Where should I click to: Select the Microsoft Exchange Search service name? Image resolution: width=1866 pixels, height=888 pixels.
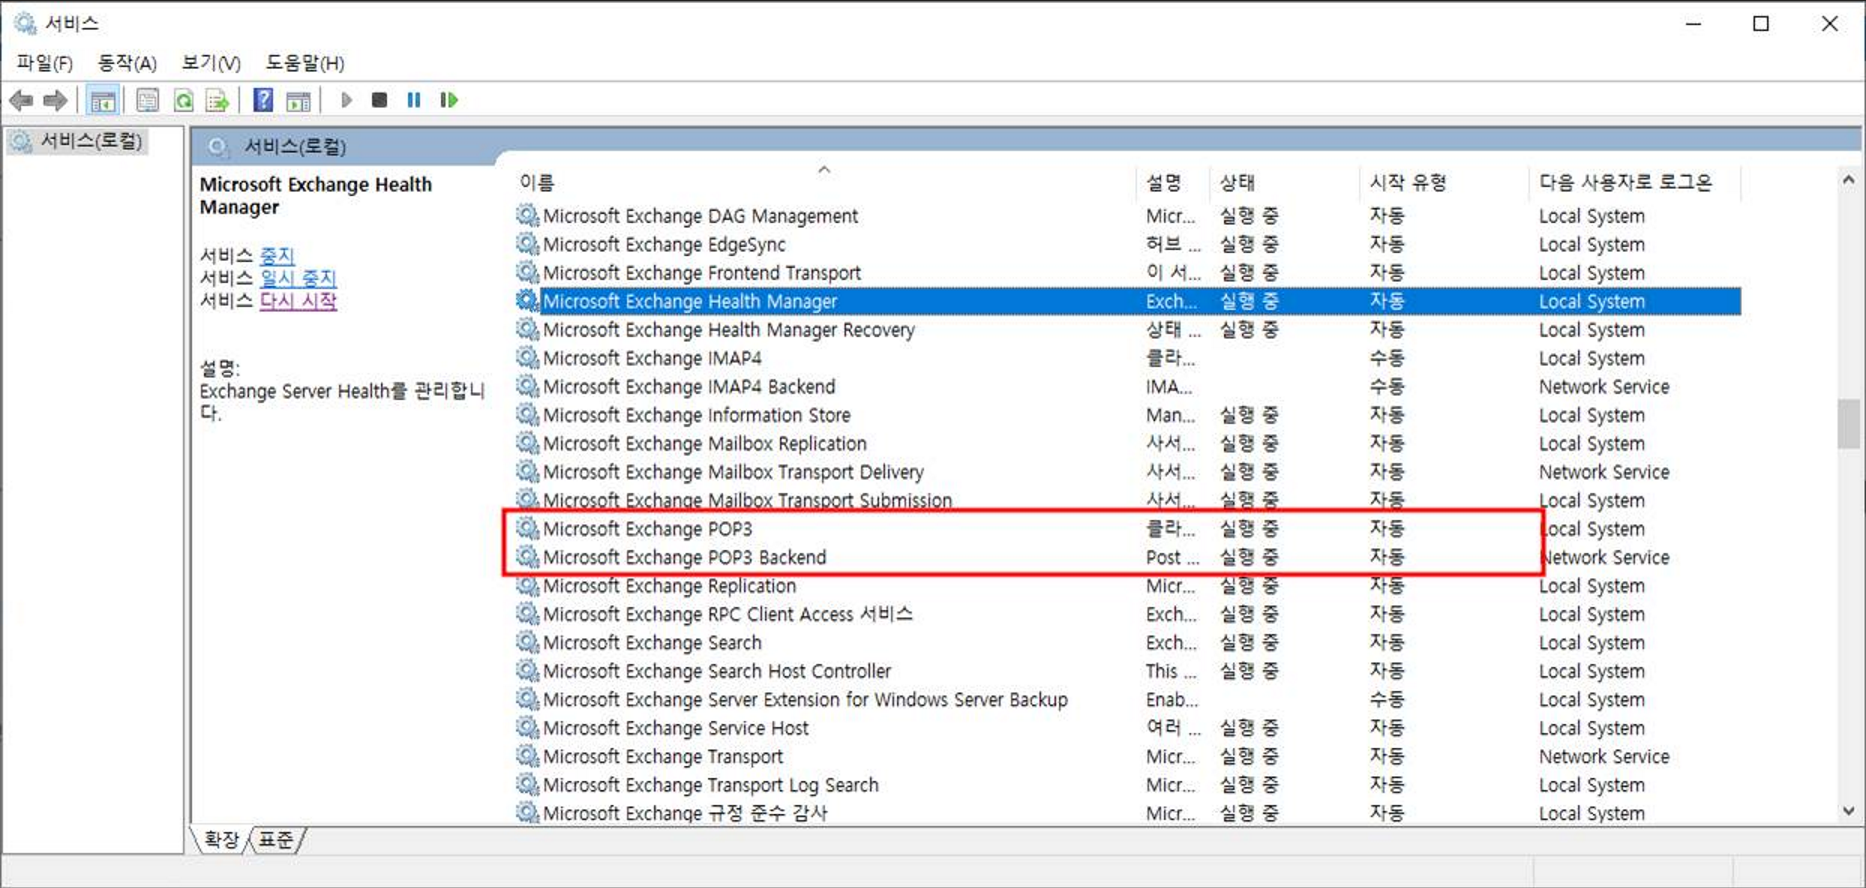[652, 643]
